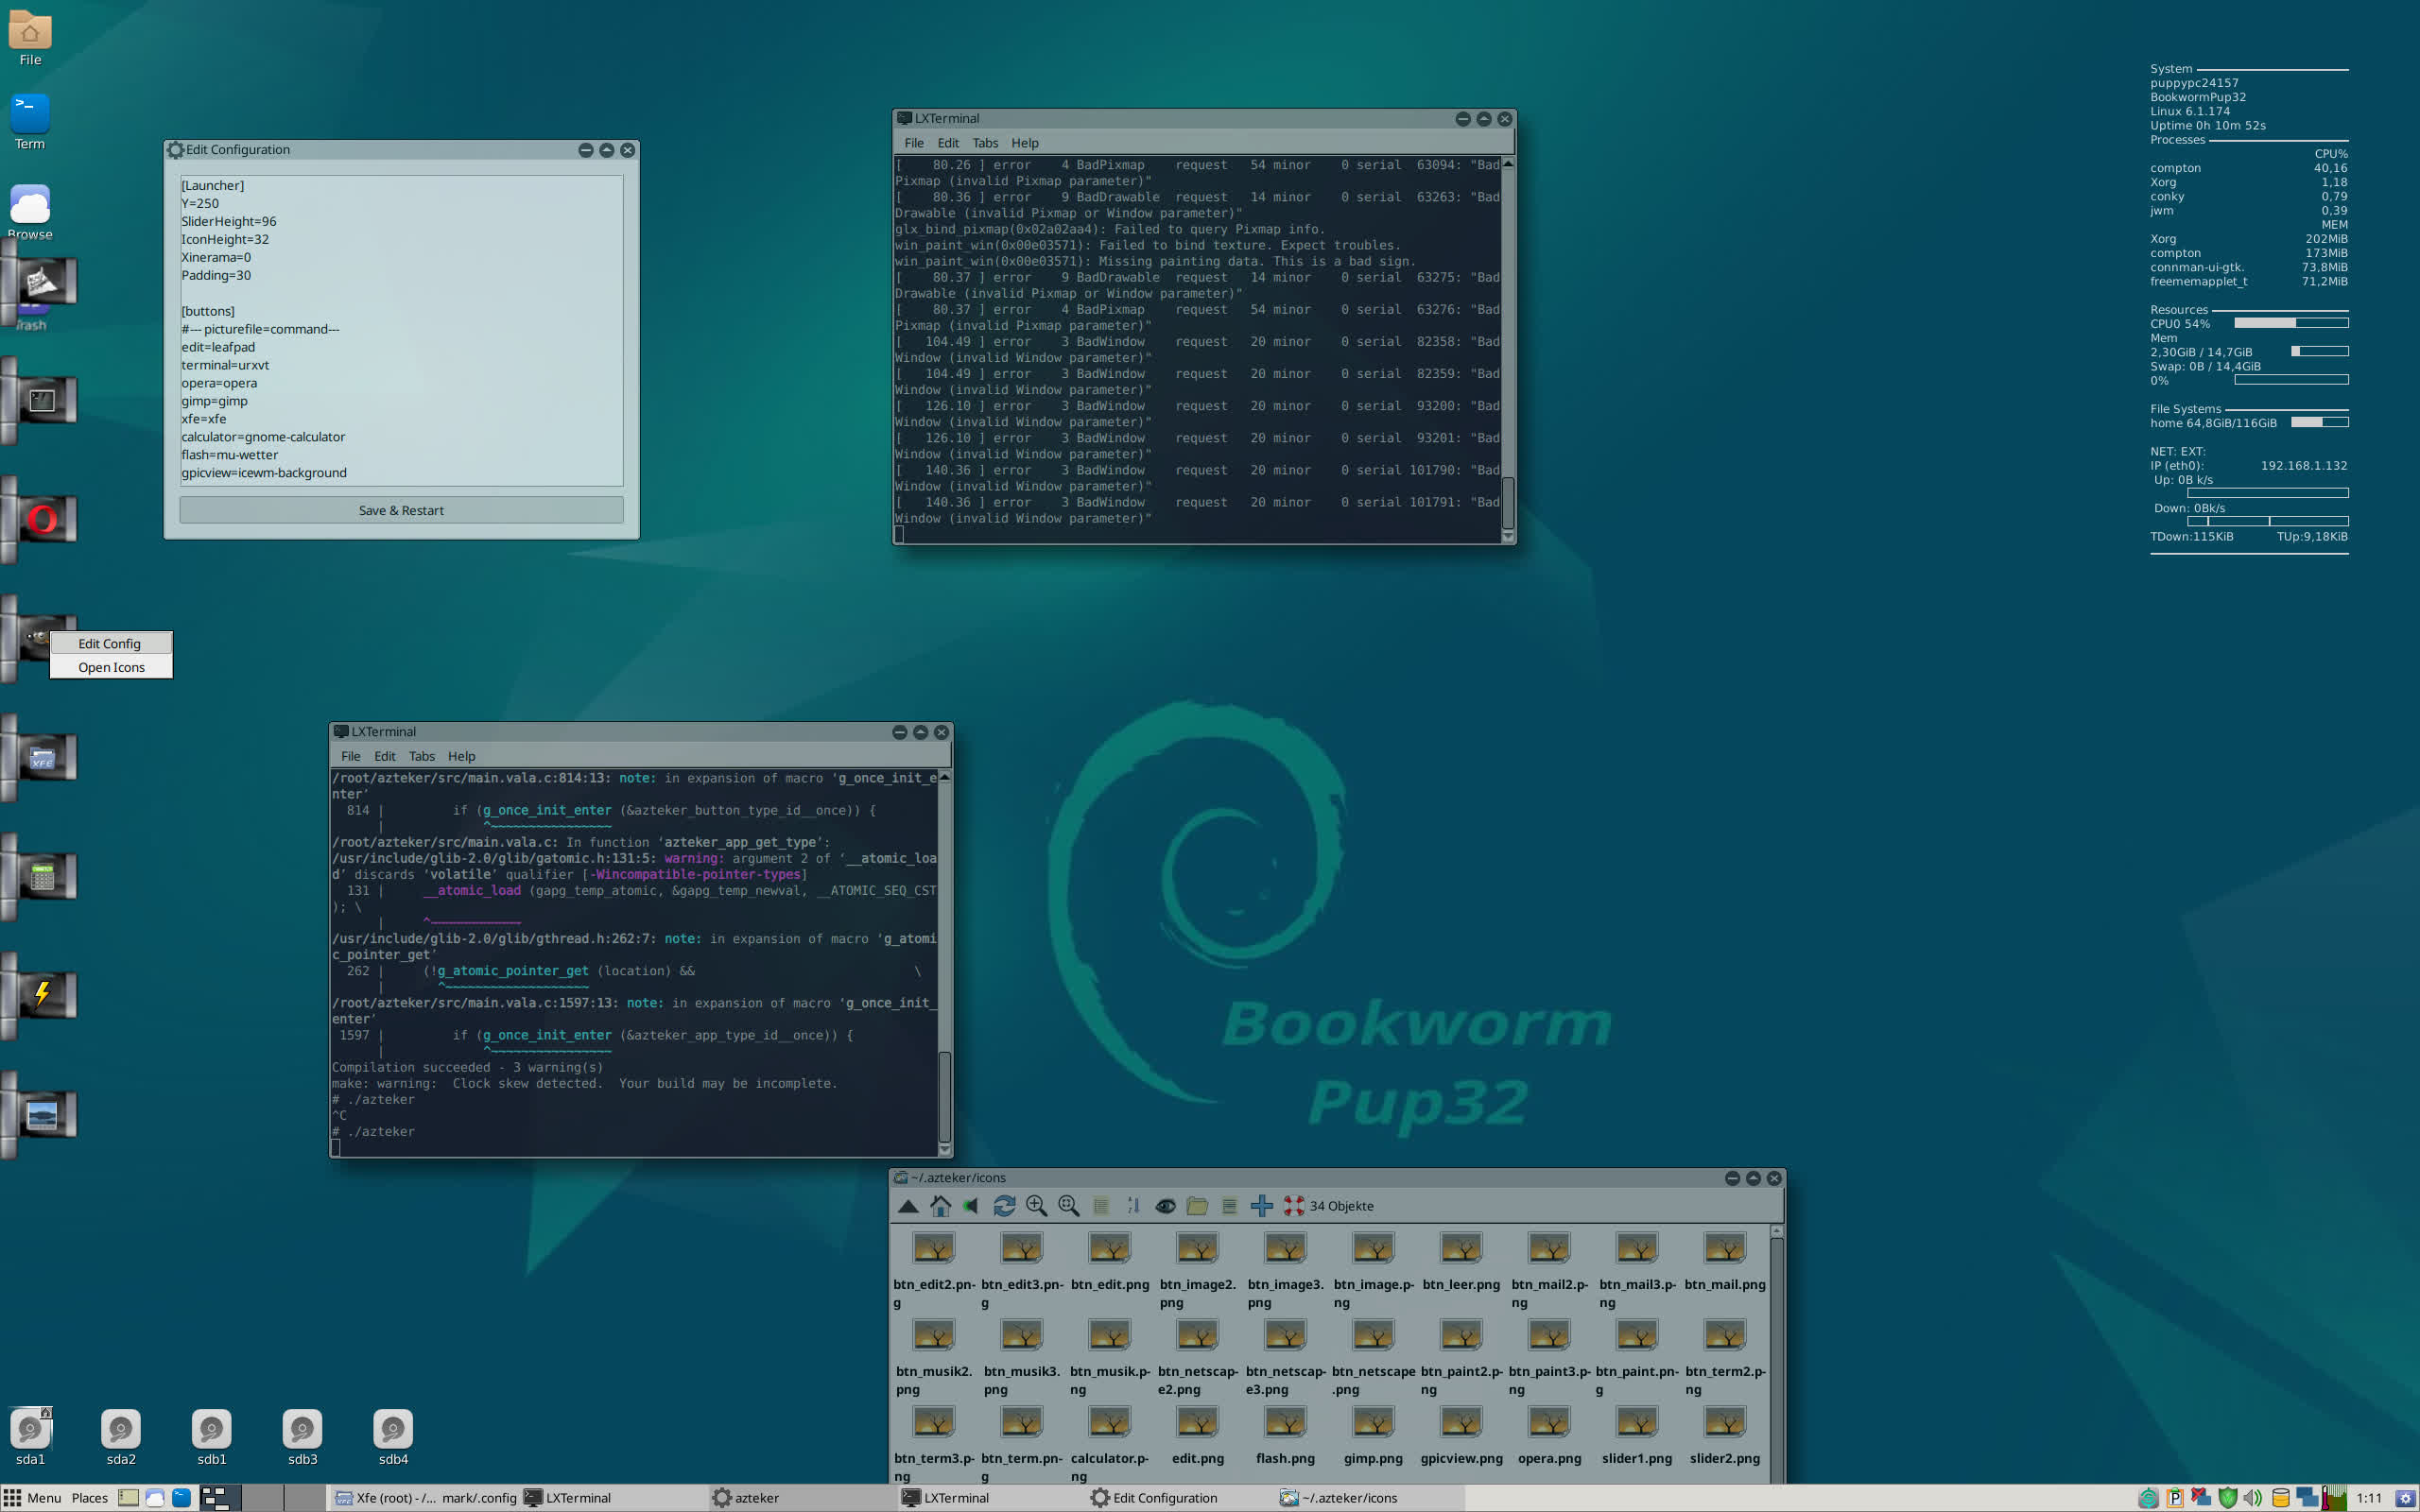Open the terminal launcher button in azteker
This screenshot has height=1512, width=2420.
[x=42, y=401]
